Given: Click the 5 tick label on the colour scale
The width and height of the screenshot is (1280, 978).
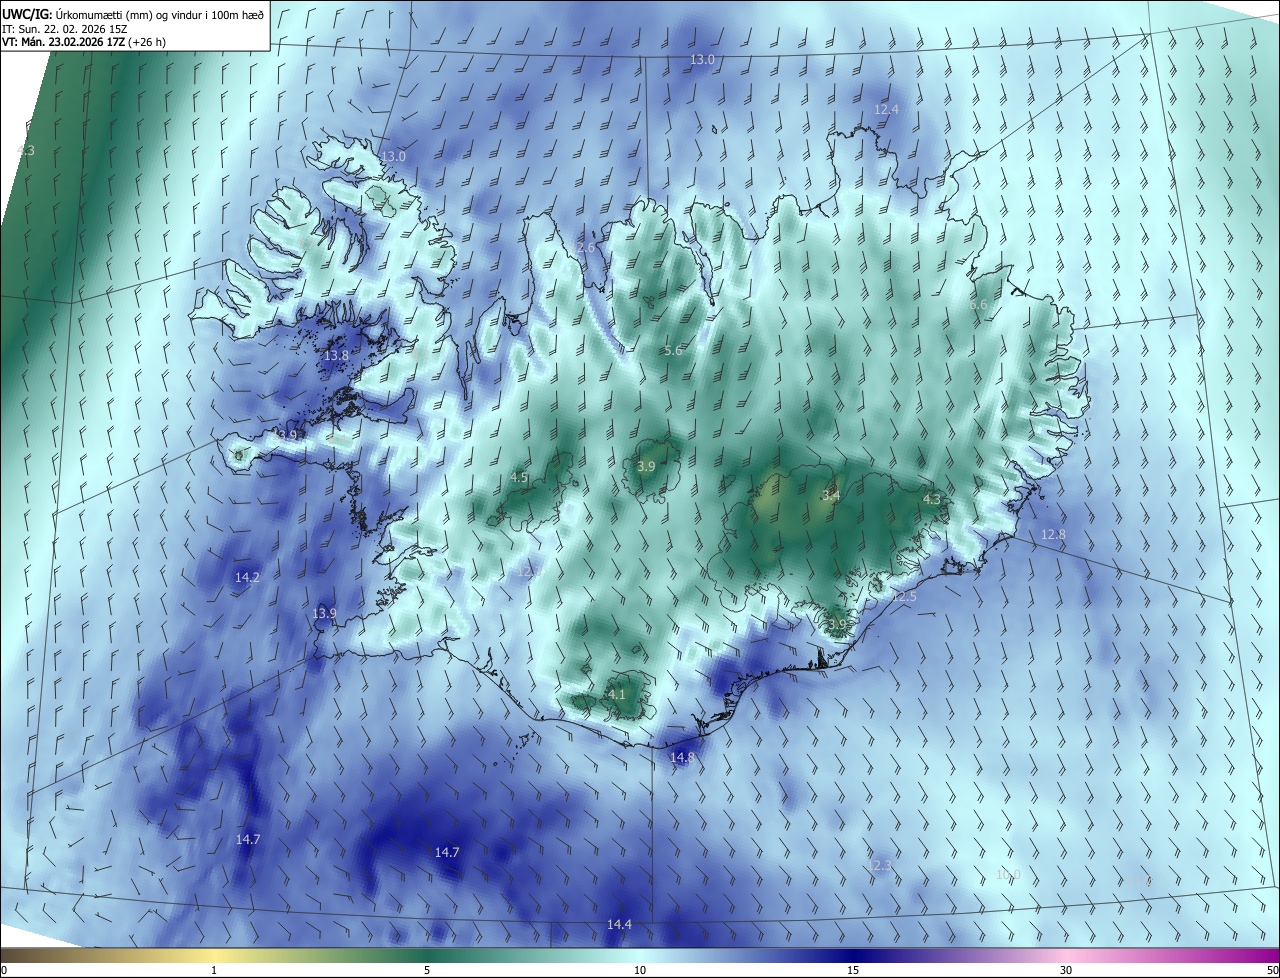Looking at the screenshot, I should point(427,970).
